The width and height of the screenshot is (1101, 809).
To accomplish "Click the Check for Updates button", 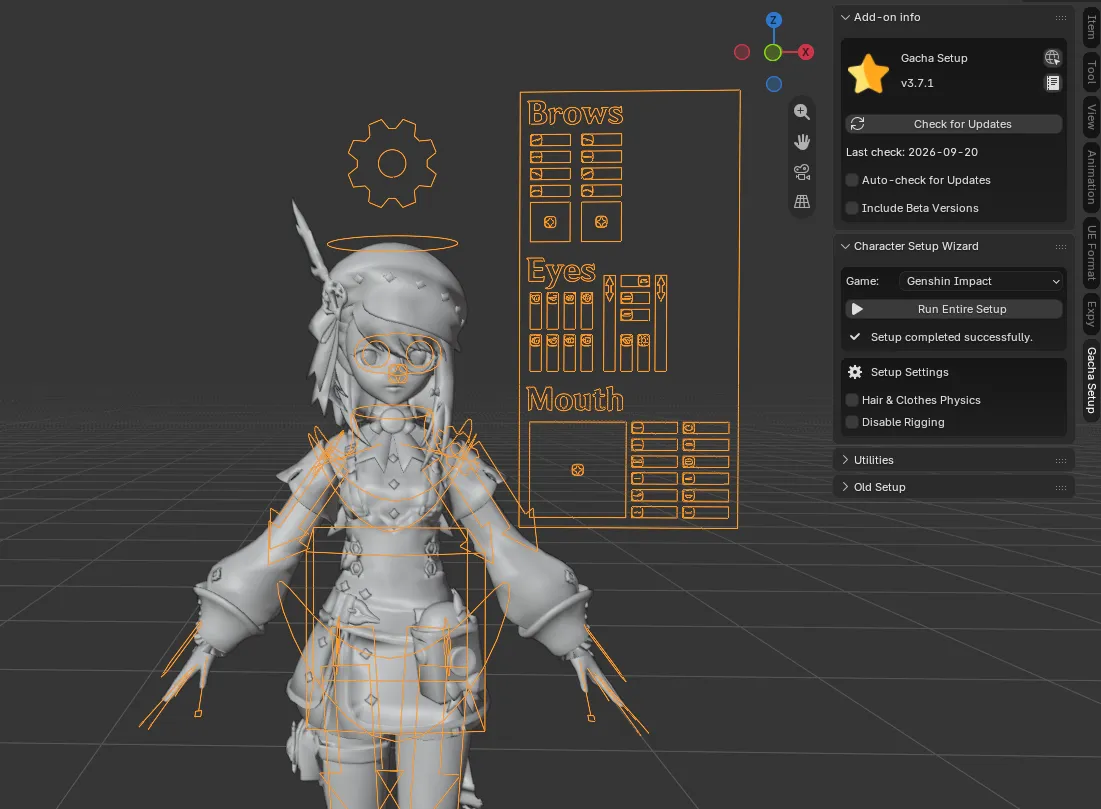I will tap(954, 124).
